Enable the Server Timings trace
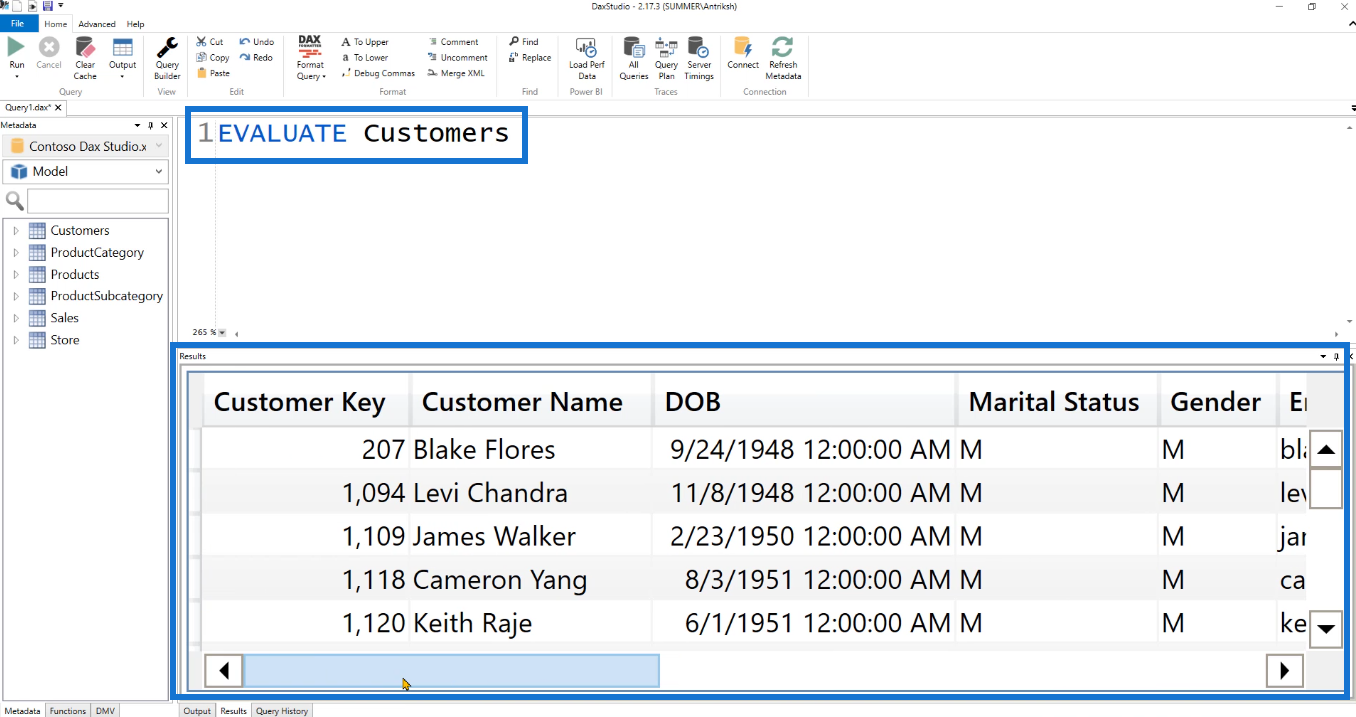 699,58
